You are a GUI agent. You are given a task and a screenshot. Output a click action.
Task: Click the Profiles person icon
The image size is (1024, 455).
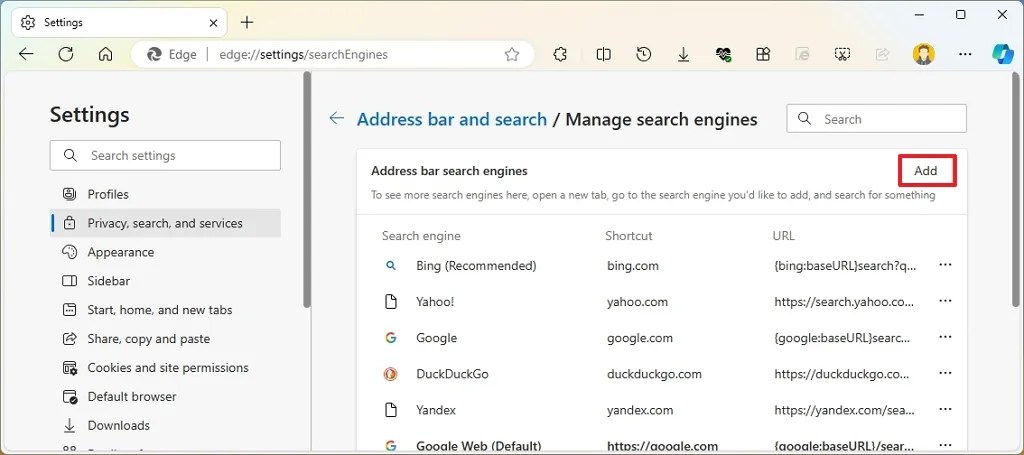[69, 195]
